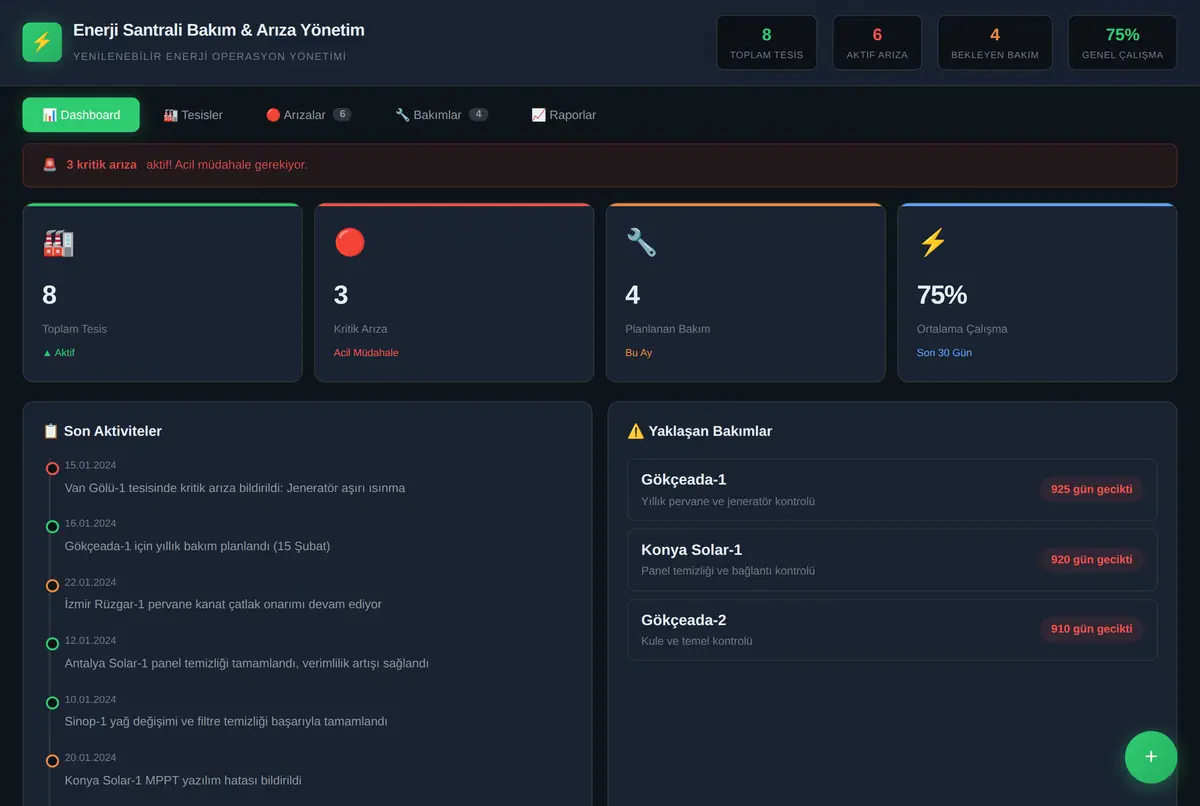
Task: Open the Dashboard tab
Action: (x=81, y=115)
